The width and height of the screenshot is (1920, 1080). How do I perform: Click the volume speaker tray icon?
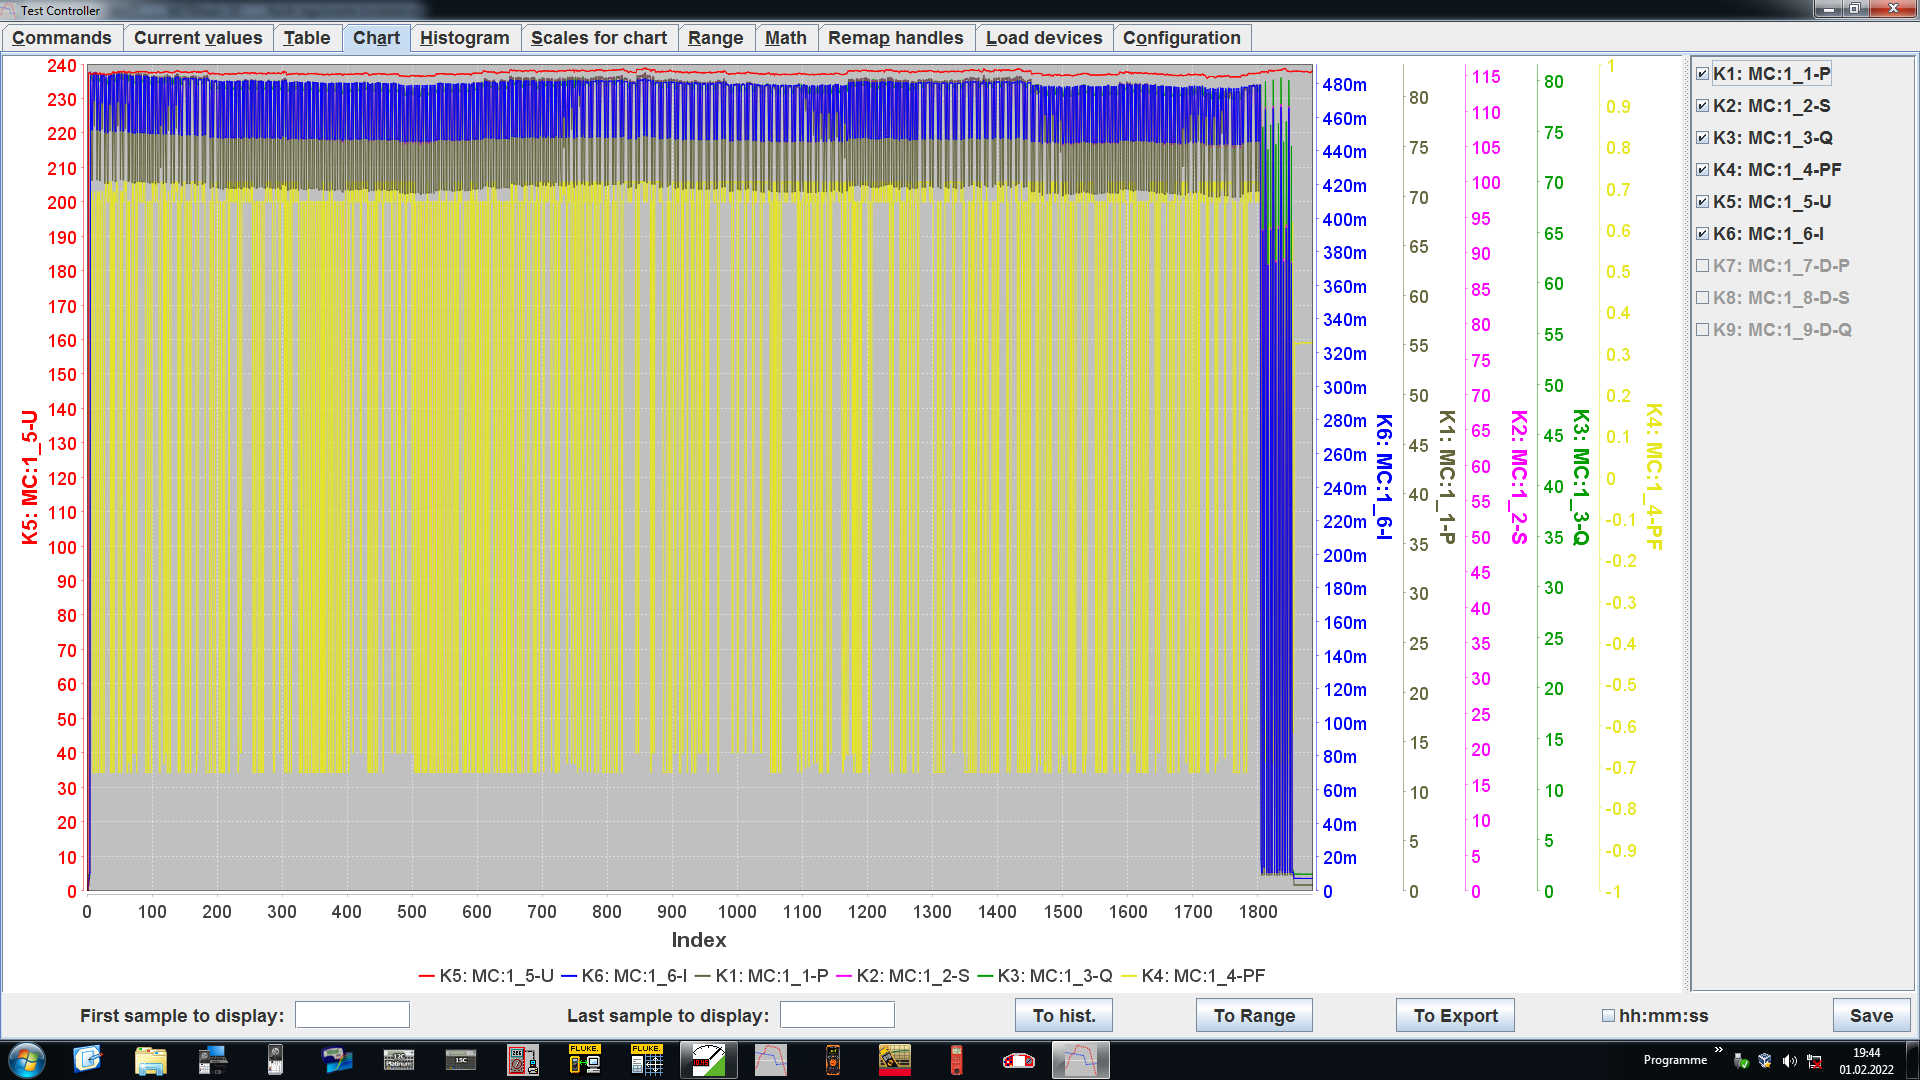[x=1789, y=1061]
